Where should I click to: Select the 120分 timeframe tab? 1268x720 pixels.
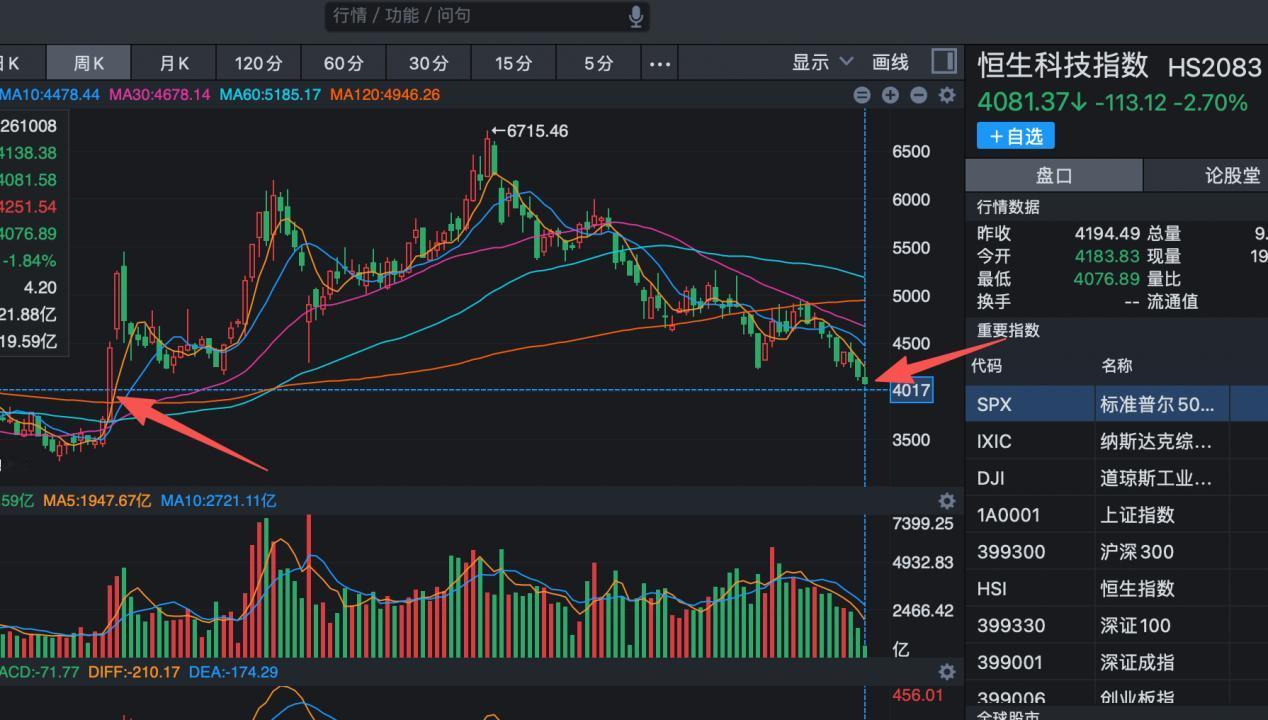pos(259,63)
